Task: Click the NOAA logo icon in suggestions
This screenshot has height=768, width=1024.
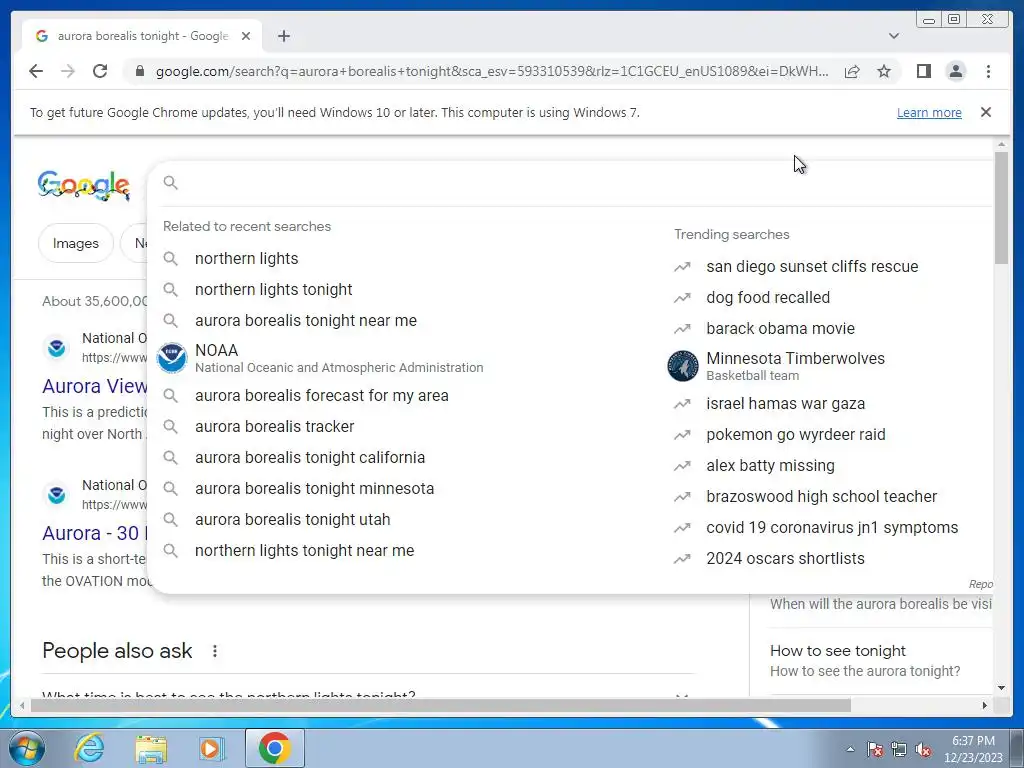Action: point(172,358)
